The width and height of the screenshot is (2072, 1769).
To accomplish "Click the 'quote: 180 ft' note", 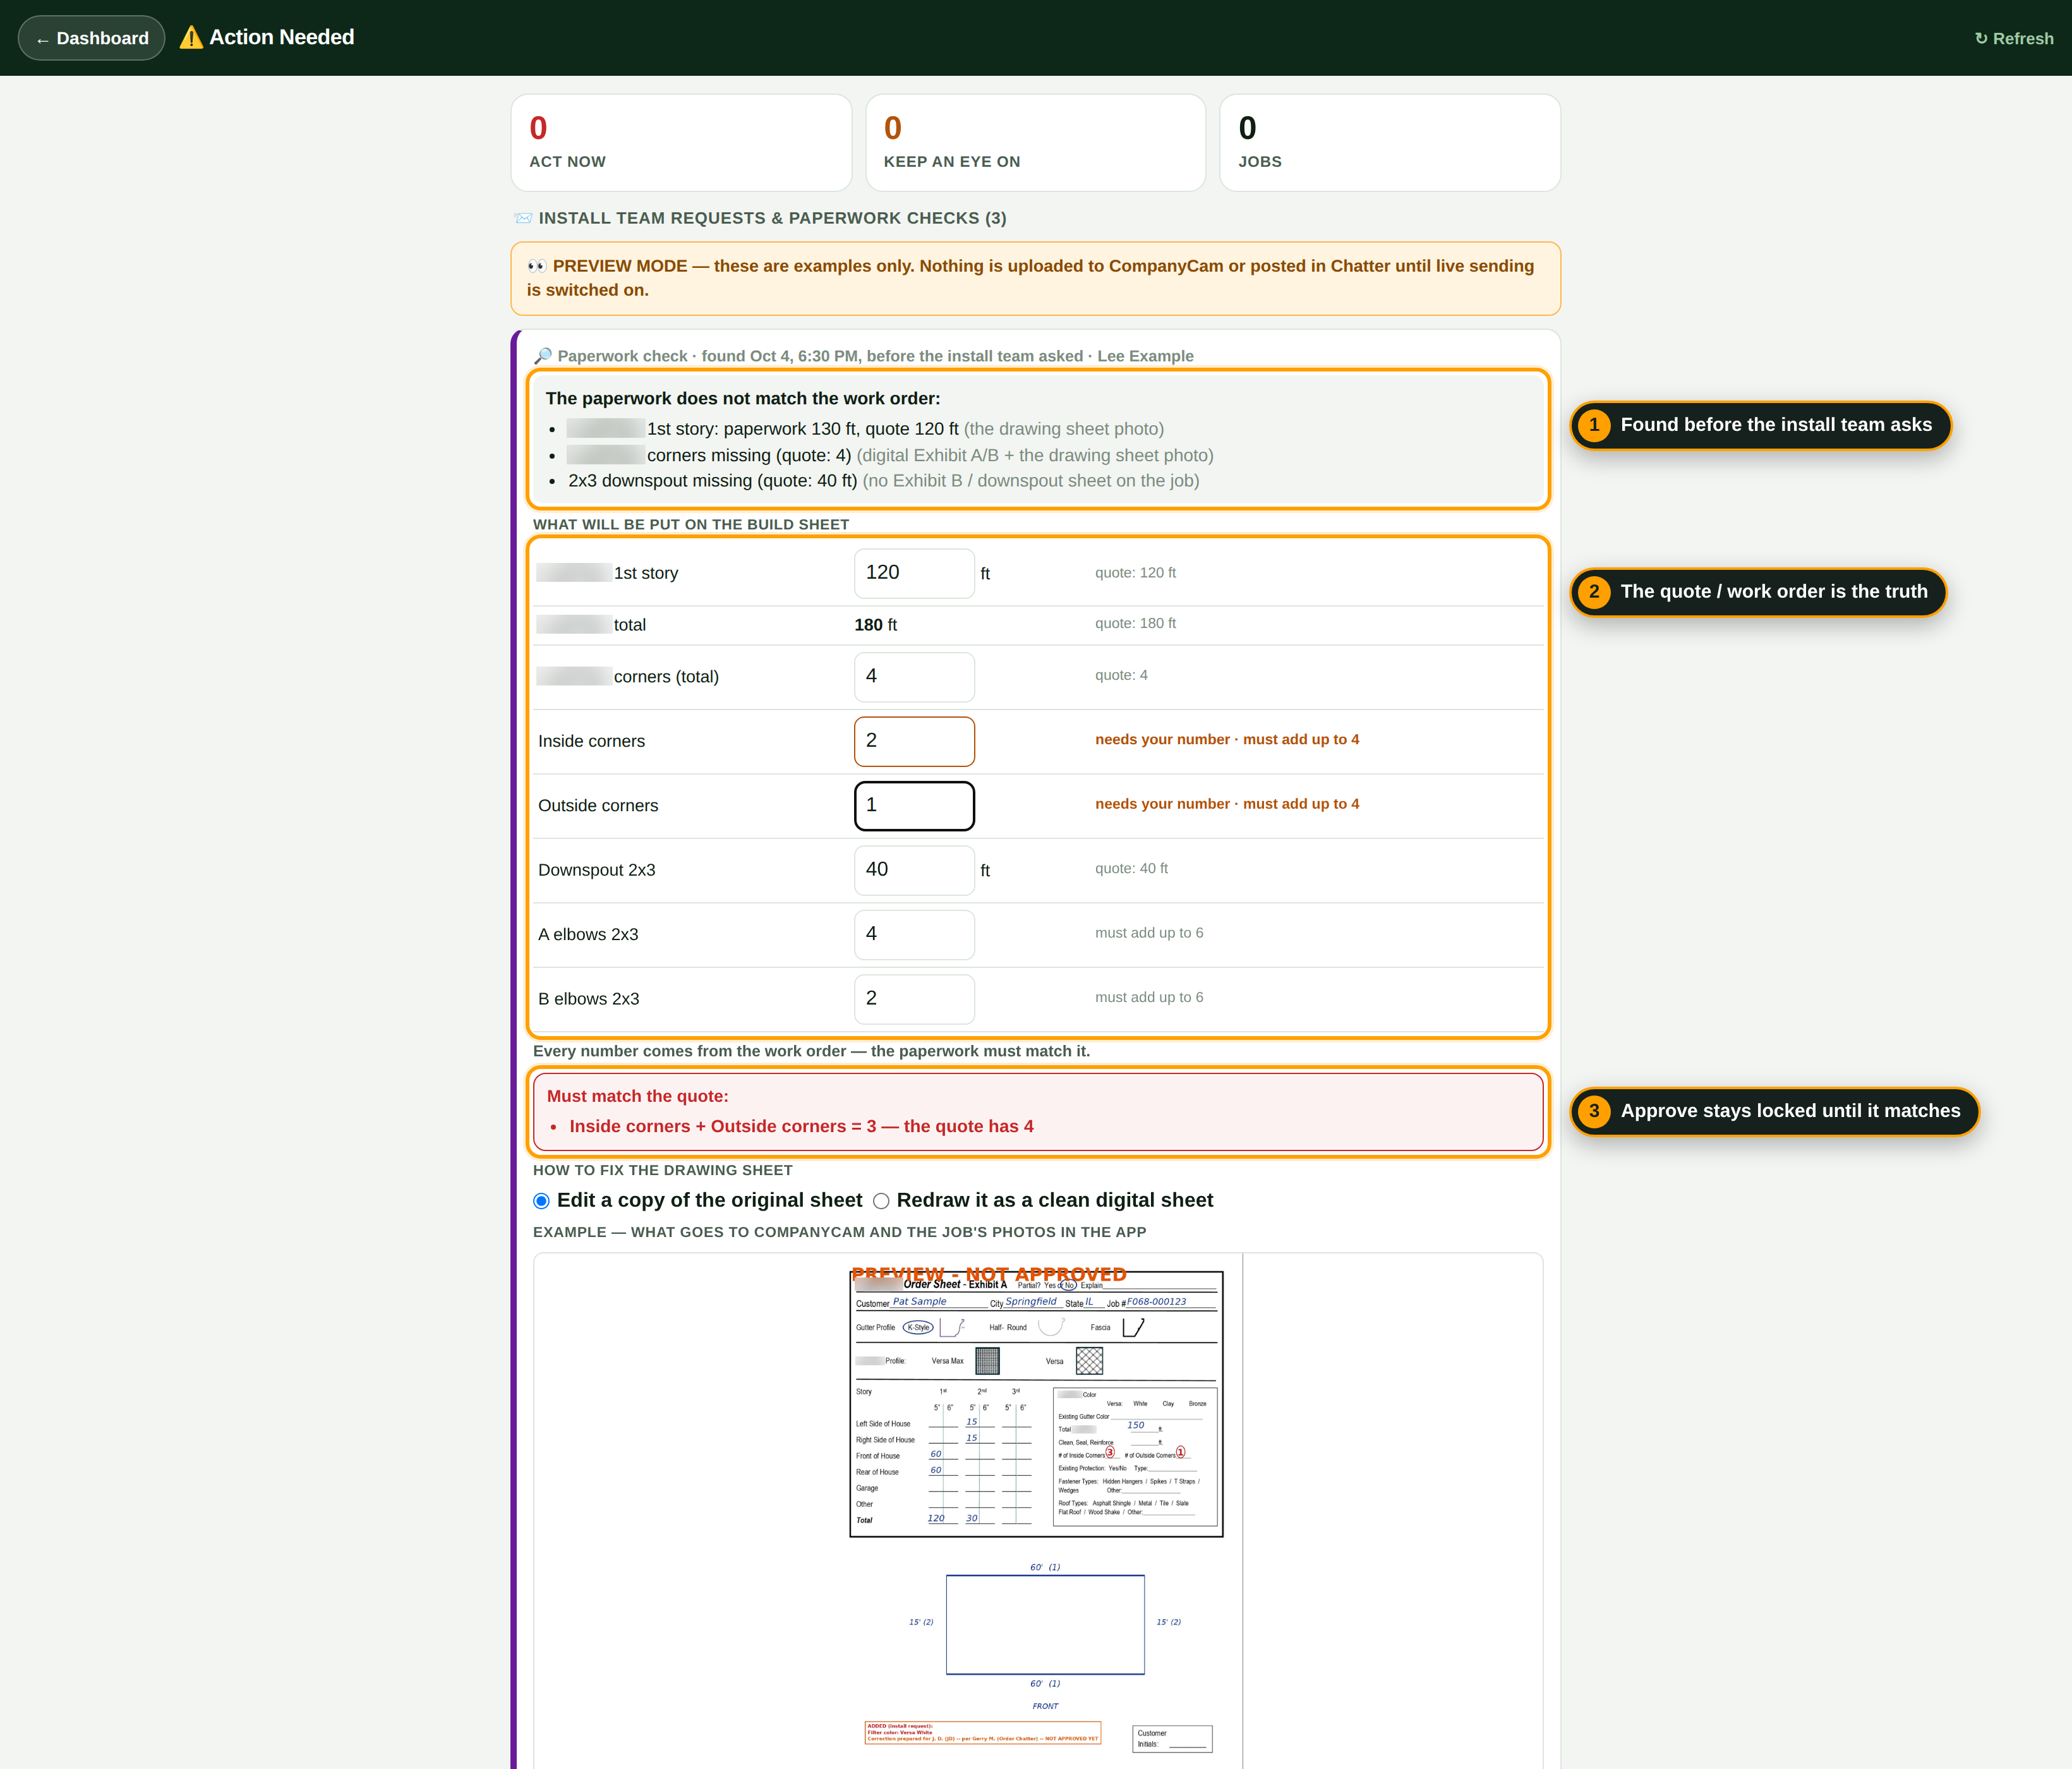I will (x=1135, y=623).
